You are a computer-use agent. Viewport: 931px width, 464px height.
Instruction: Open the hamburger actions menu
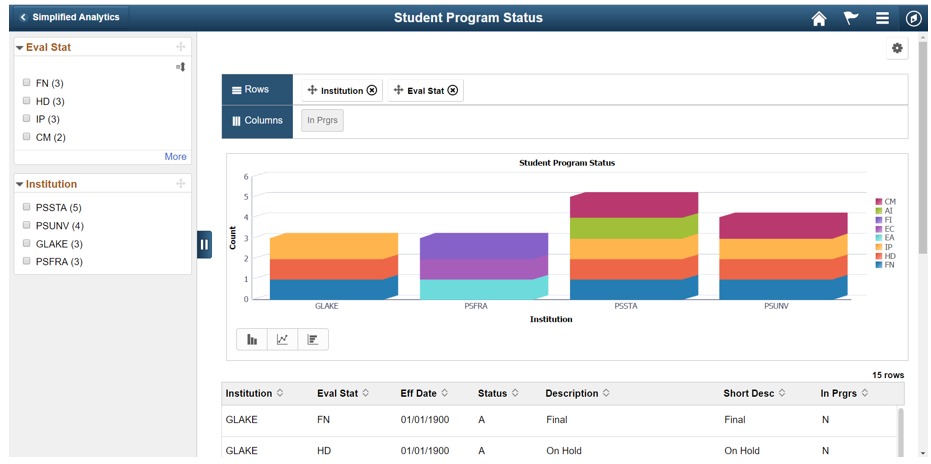881,18
